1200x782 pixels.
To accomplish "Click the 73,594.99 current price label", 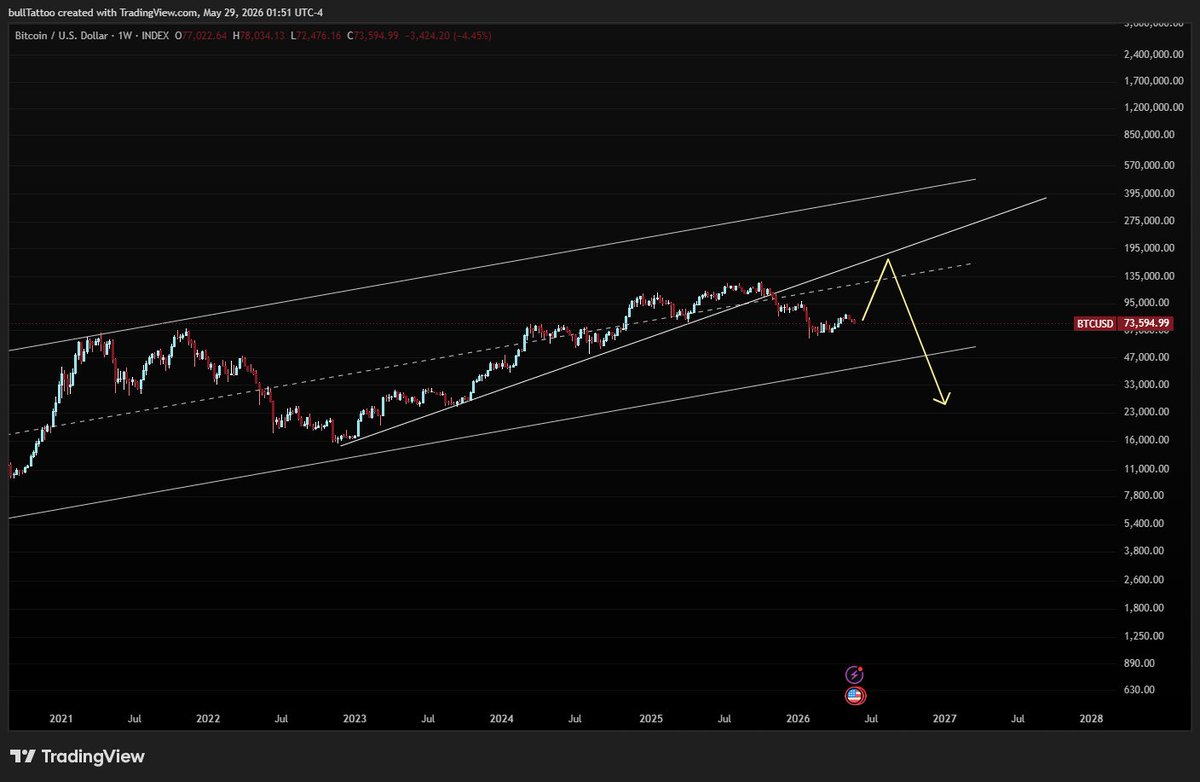I will click(1147, 324).
